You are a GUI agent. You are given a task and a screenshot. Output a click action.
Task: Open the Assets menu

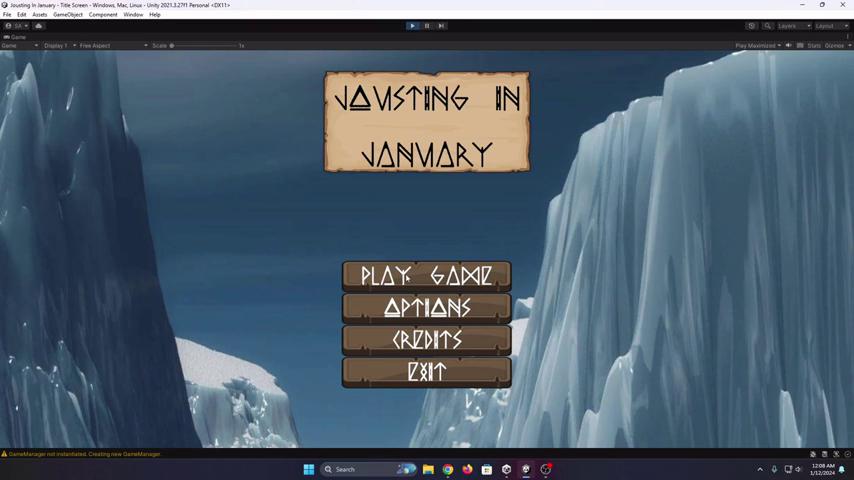tap(39, 15)
